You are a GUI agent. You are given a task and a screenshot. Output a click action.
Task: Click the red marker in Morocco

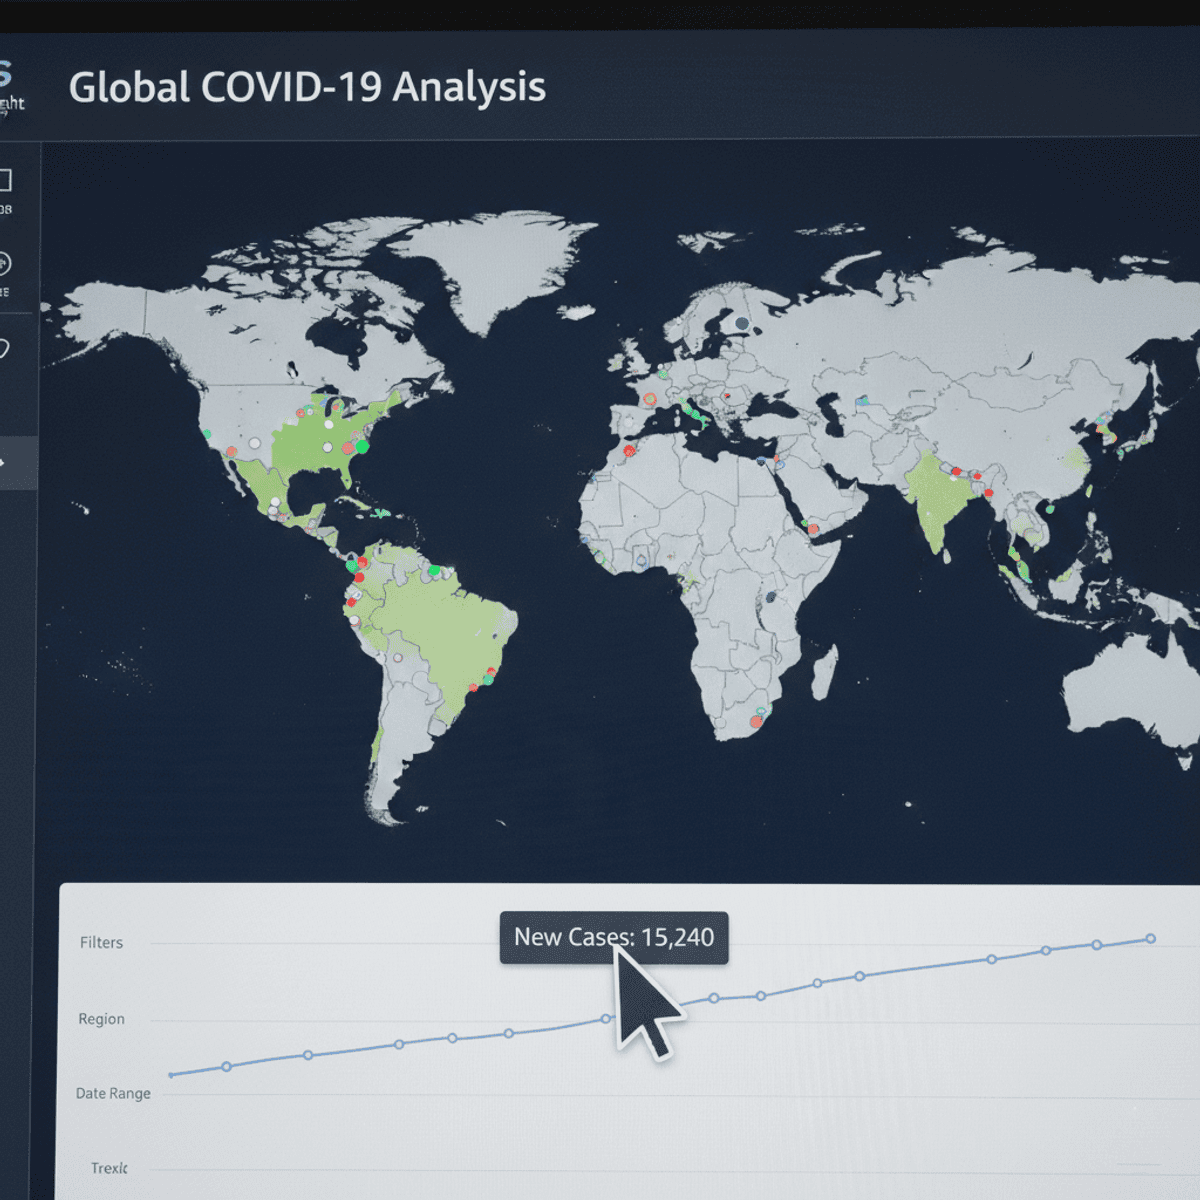click(630, 451)
